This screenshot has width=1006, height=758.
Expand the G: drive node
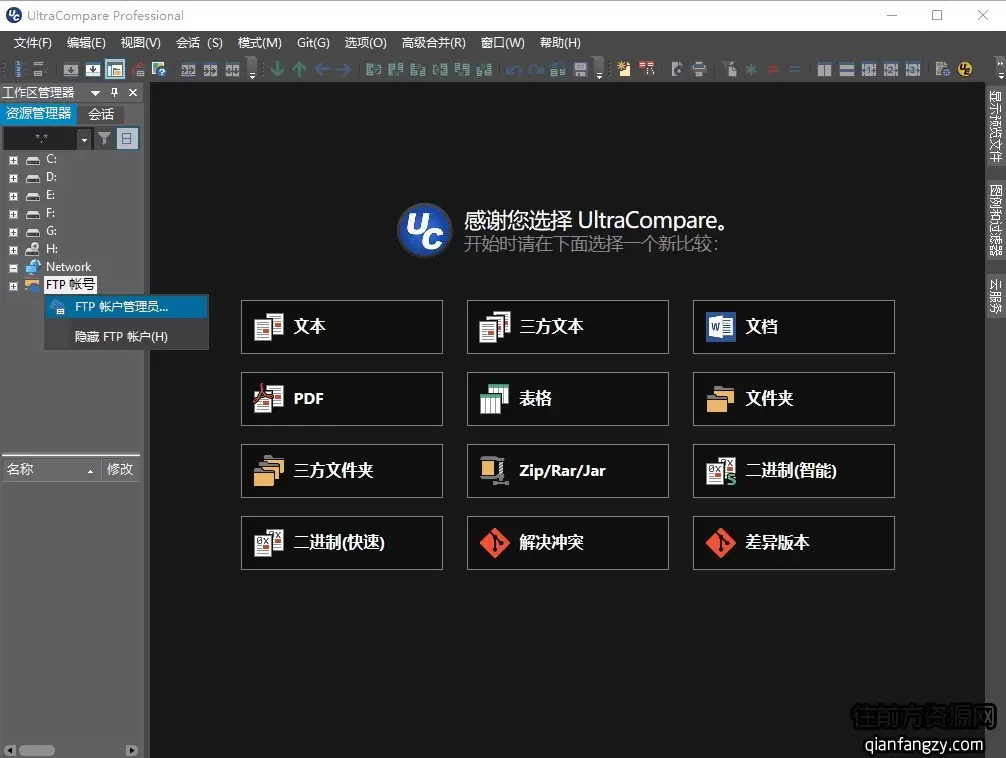[13, 232]
